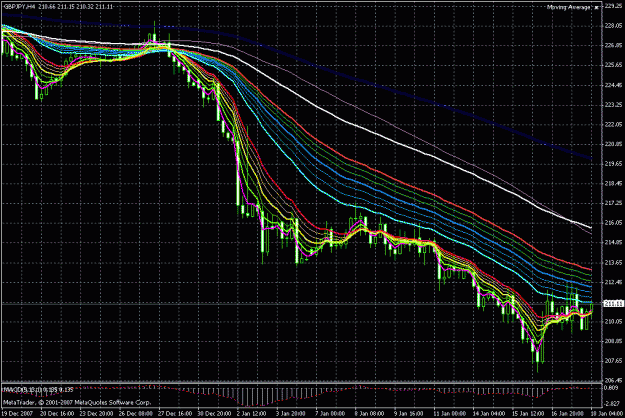The width and height of the screenshot is (625, 418).
Task: Click the 224.45 price scale label
Action: tap(614, 85)
